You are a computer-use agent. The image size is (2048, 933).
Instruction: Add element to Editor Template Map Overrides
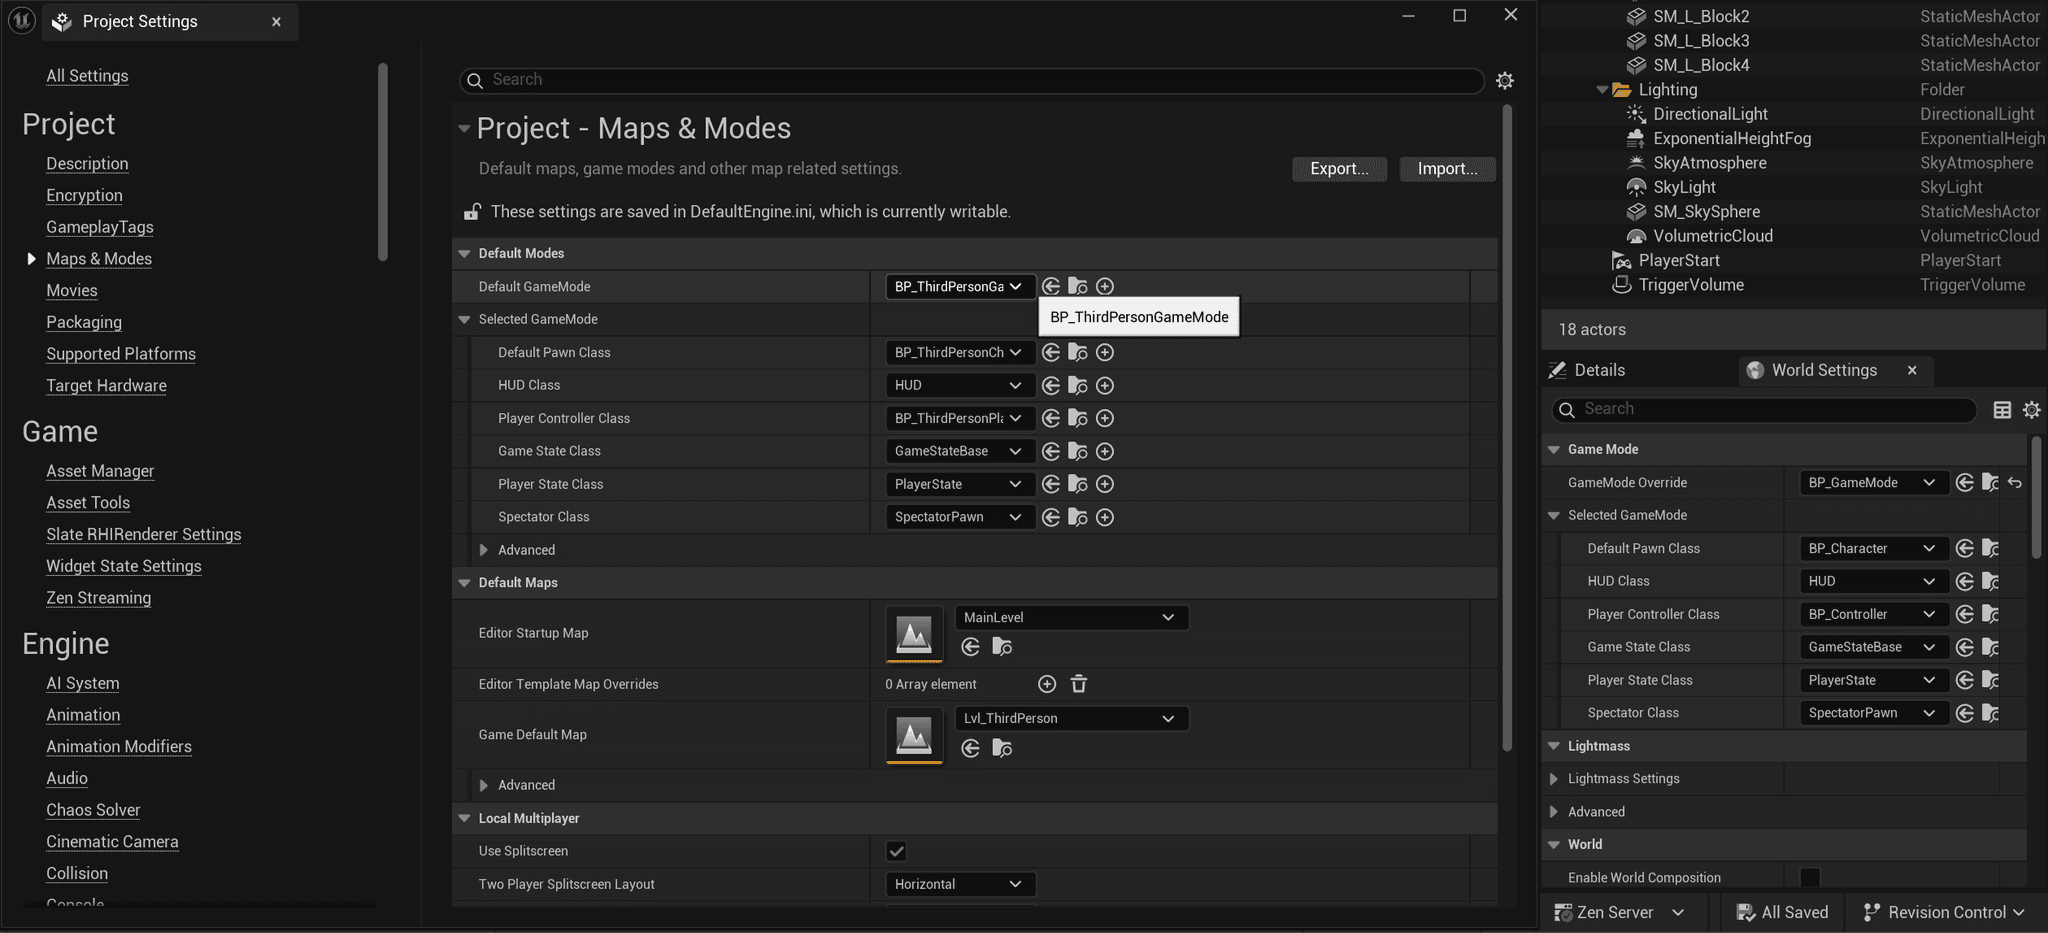(1046, 684)
